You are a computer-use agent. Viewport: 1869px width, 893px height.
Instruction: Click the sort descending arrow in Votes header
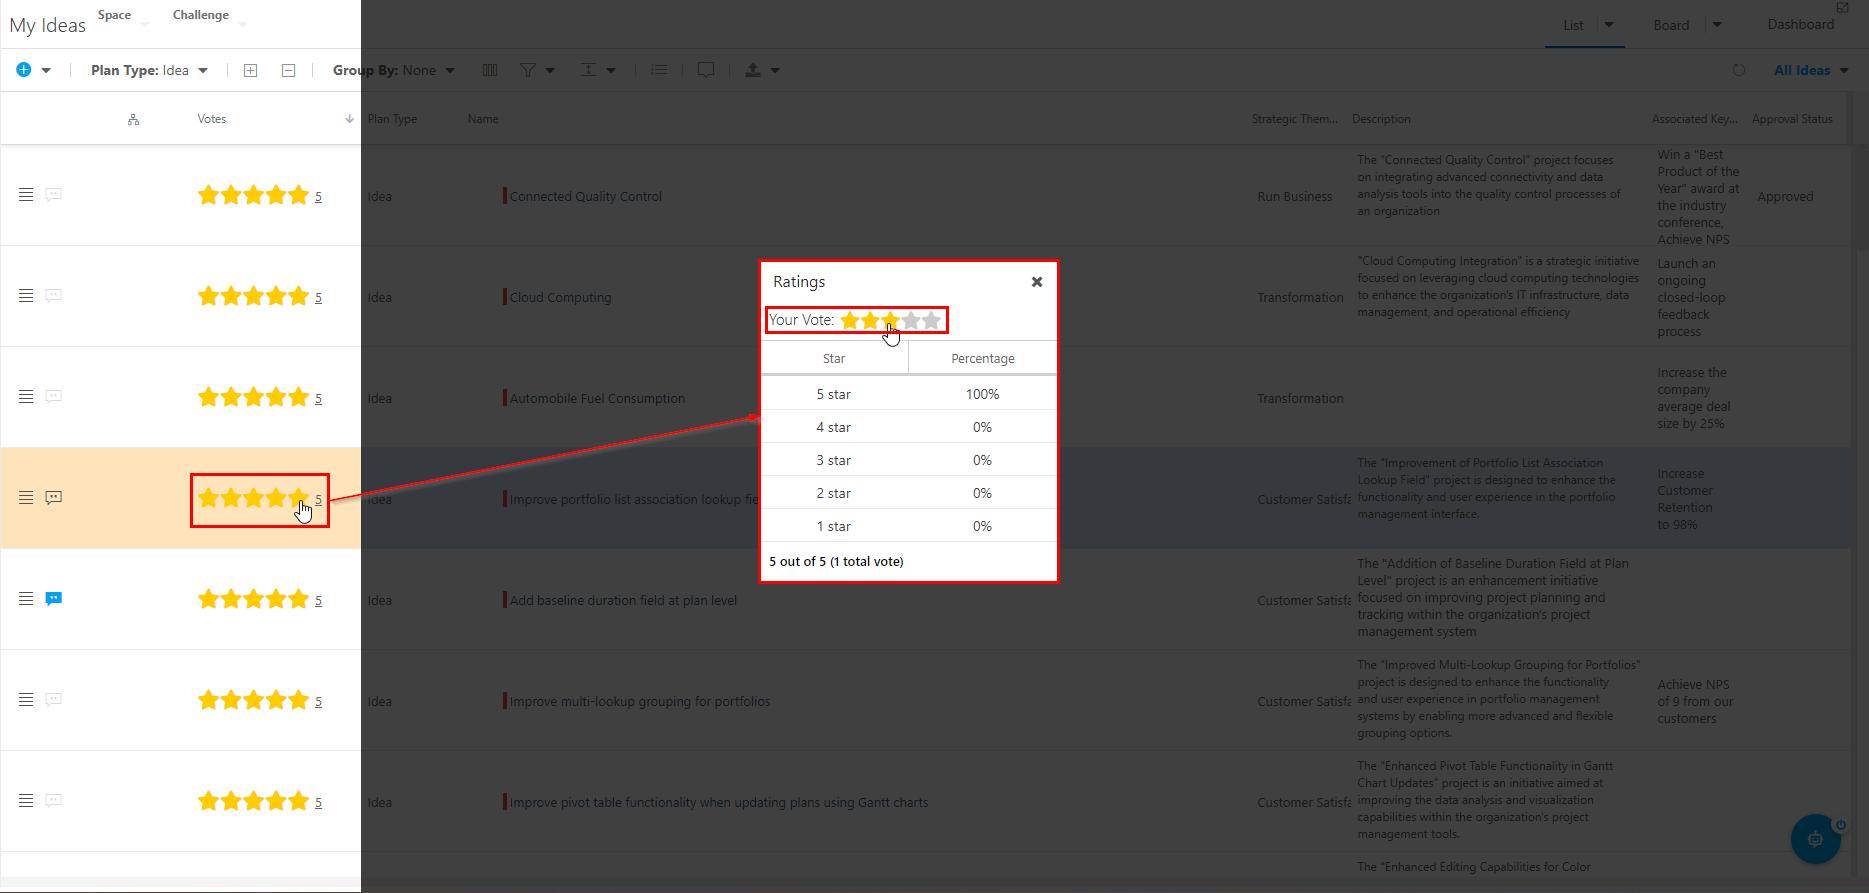(349, 119)
